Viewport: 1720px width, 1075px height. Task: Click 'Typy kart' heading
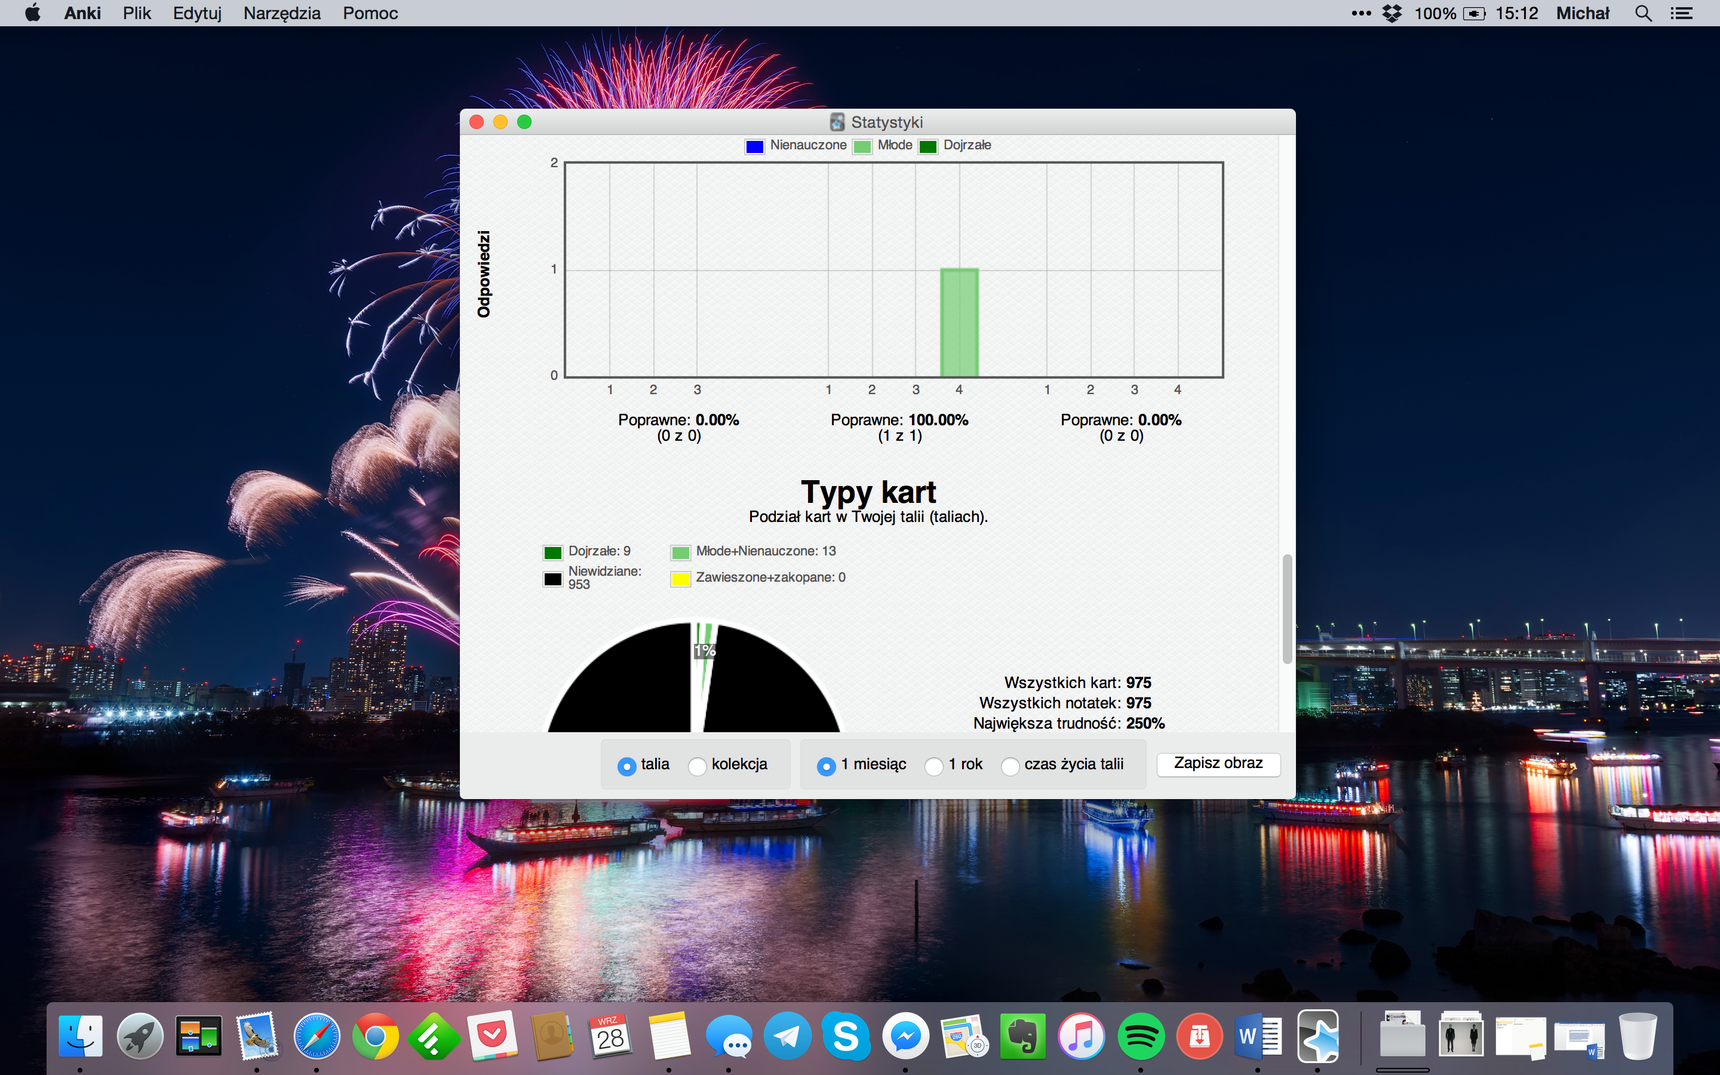point(868,492)
